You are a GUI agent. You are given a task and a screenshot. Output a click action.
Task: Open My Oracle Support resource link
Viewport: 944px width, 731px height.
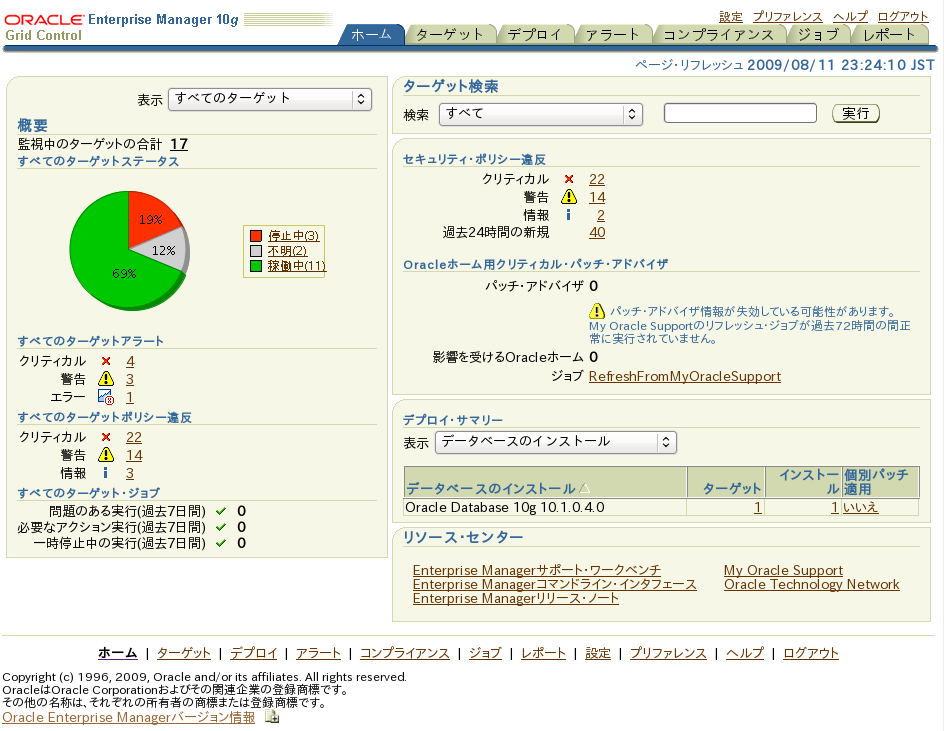coord(783,570)
